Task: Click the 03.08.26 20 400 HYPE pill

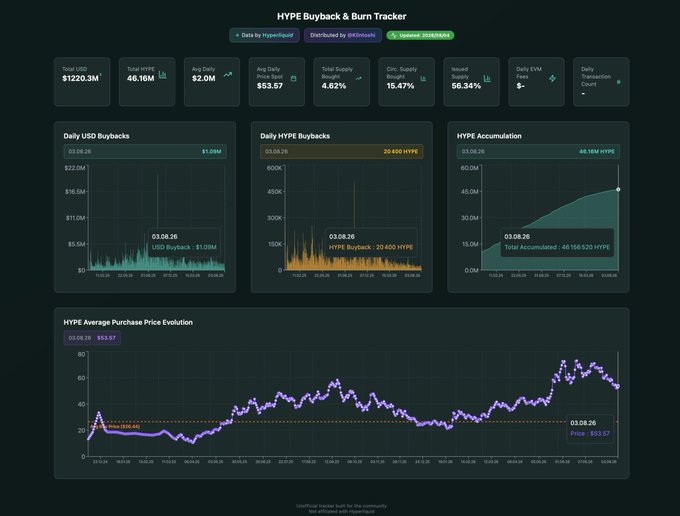Action: coord(341,151)
